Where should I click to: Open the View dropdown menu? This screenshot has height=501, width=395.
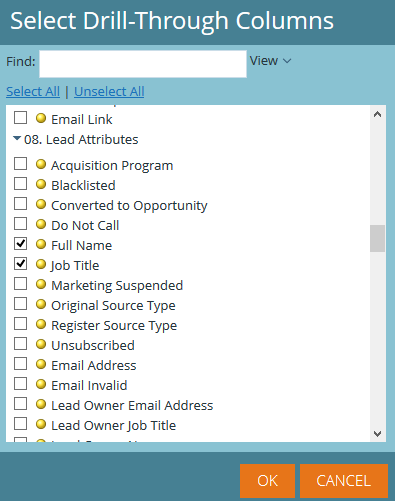(x=270, y=61)
